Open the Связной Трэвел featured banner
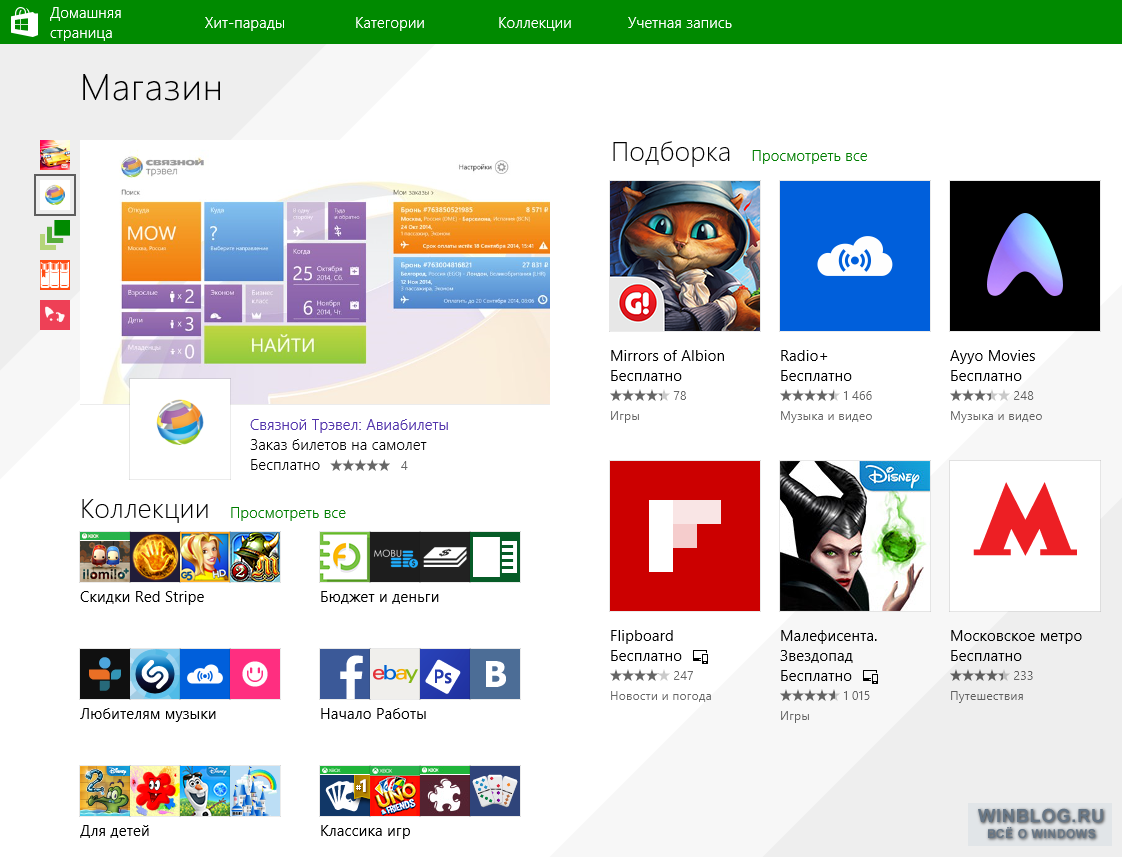Image resolution: width=1122 pixels, height=857 pixels. (315, 272)
